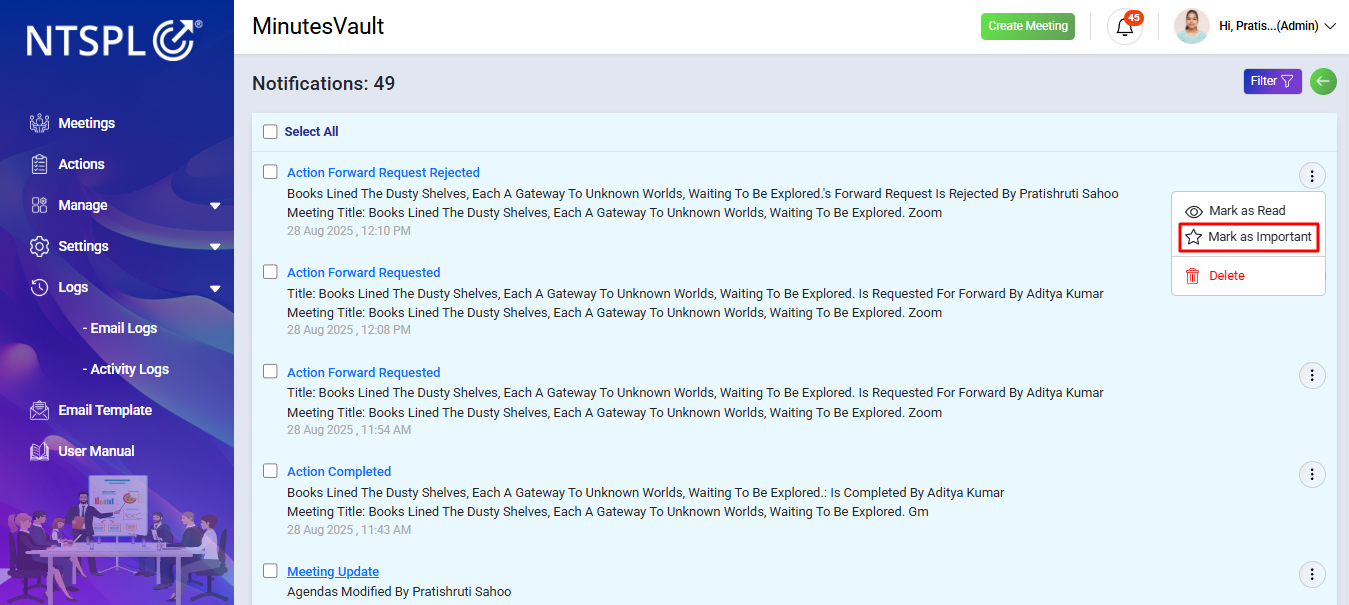Open the 11:54 AM Action Forward Requested link
Viewport: 1349px width, 605px height.
[x=364, y=372]
